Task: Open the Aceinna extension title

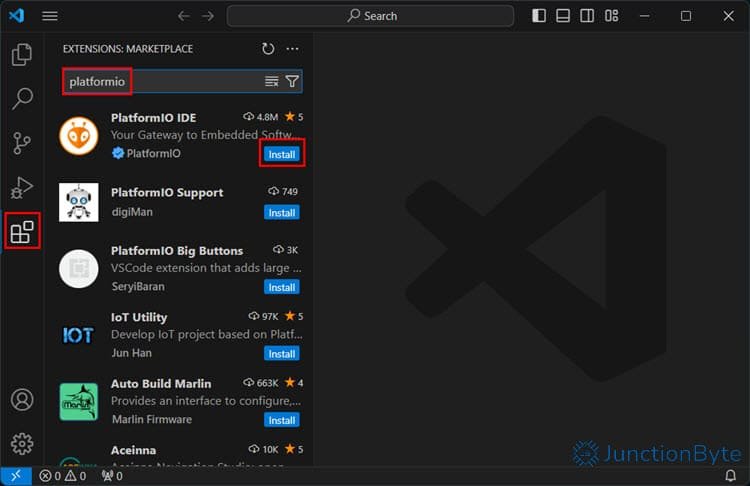Action: pyautogui.click(x=133, y=450)
